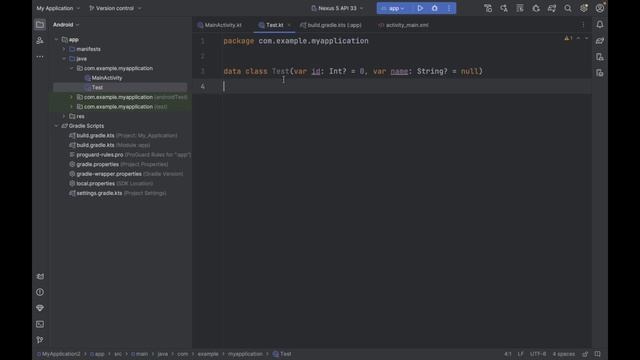Click the line position 4:1 in status bar
Image resolution: width=640 pixels, height=360 pixels.
(x=507, y=354)
